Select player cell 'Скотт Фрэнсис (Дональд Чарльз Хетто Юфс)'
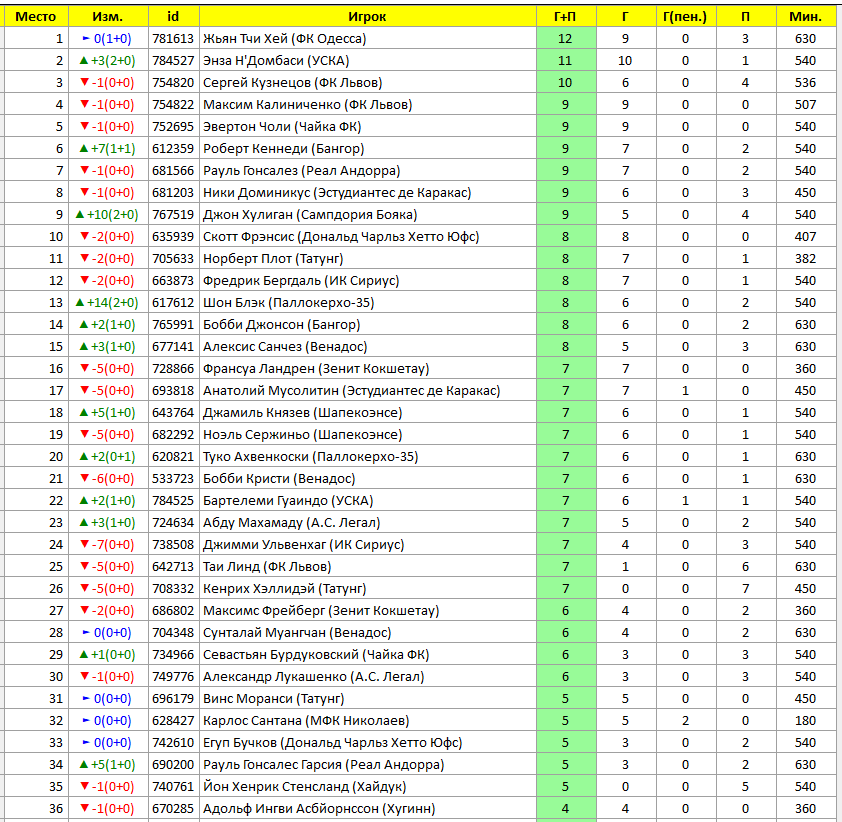 coord(367,237)
